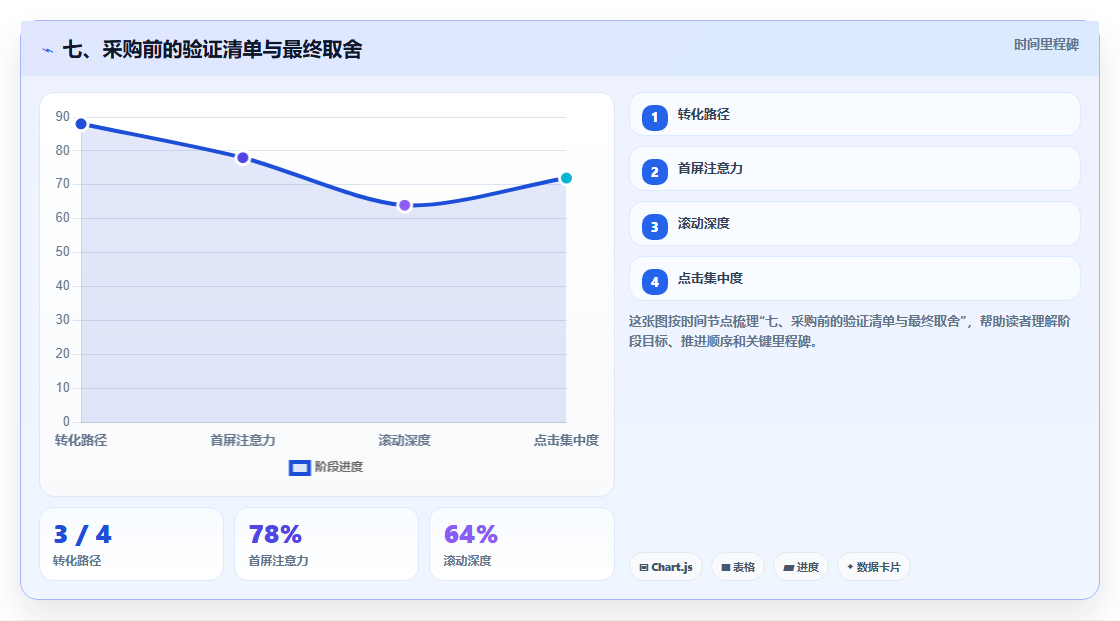
Task: Open the 进度 tag
Action: [x=801, y=567]
